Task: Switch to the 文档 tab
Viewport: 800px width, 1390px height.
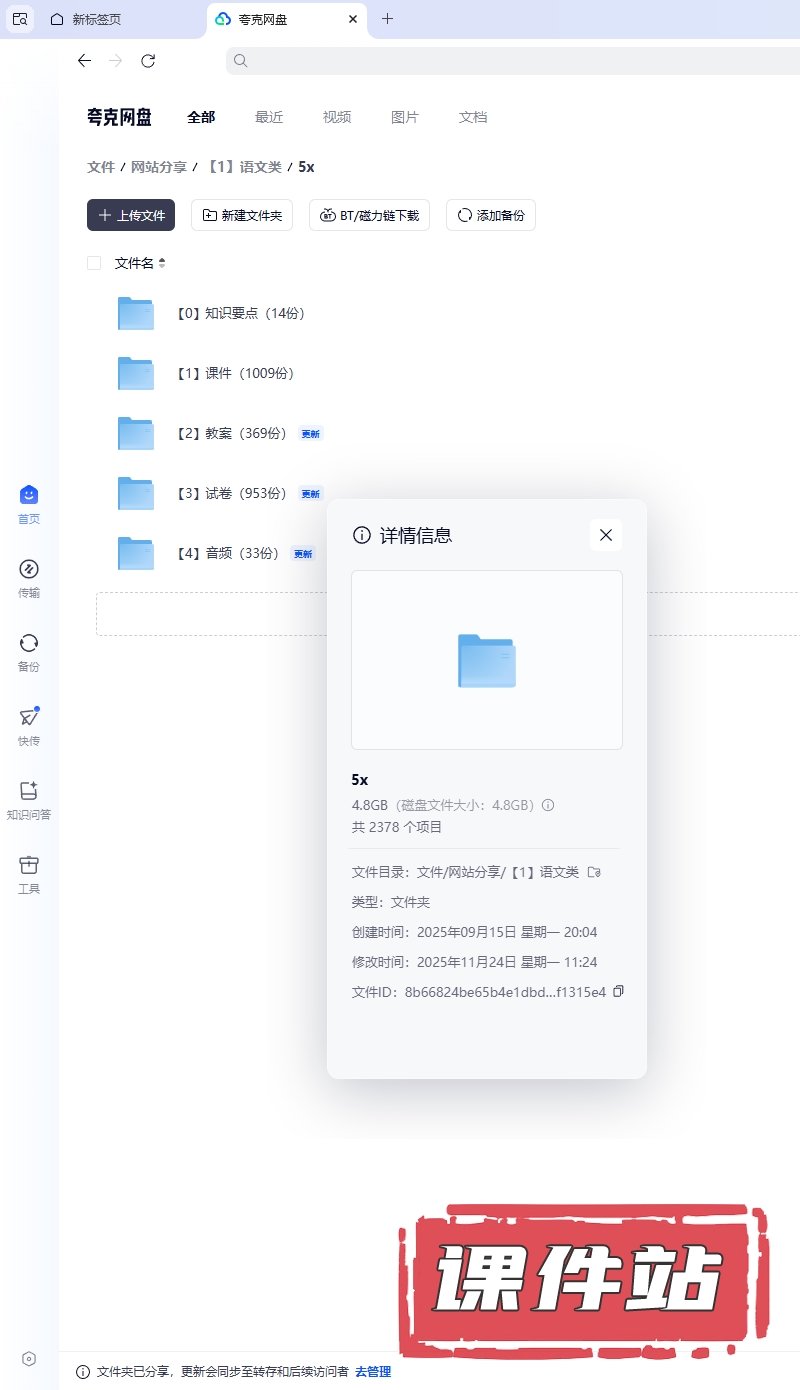Action: [x=473, y=117]
